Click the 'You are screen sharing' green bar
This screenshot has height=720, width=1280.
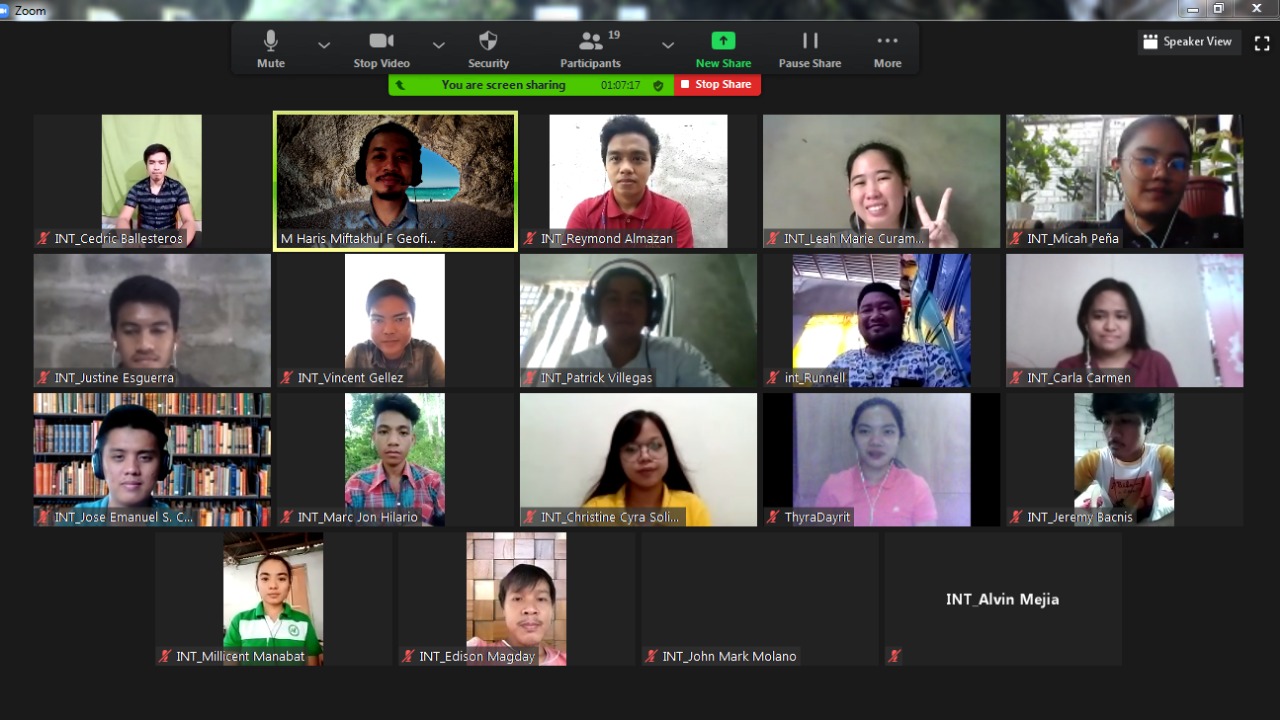504,85
